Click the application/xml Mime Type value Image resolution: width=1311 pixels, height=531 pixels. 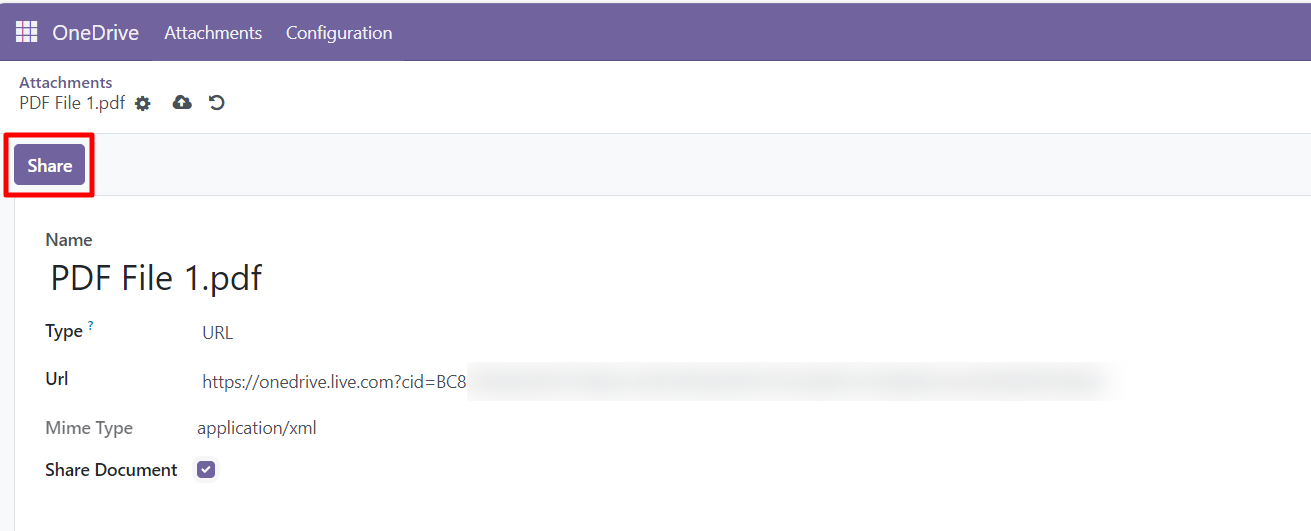257,428
